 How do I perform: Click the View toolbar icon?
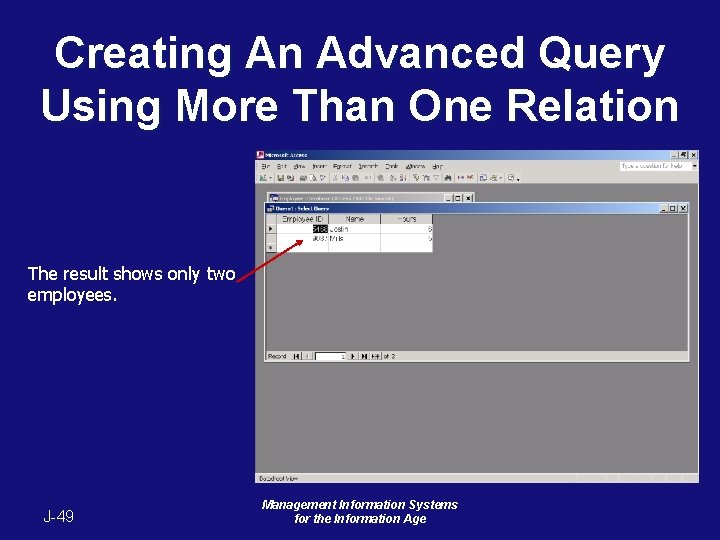263,178
